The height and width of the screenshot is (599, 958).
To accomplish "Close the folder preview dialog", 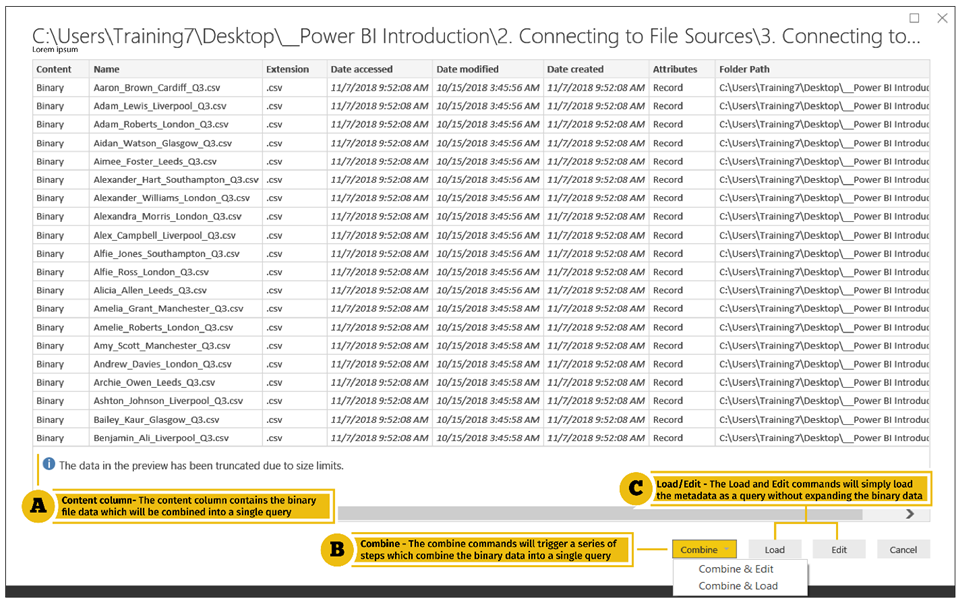I will [941, 18].
